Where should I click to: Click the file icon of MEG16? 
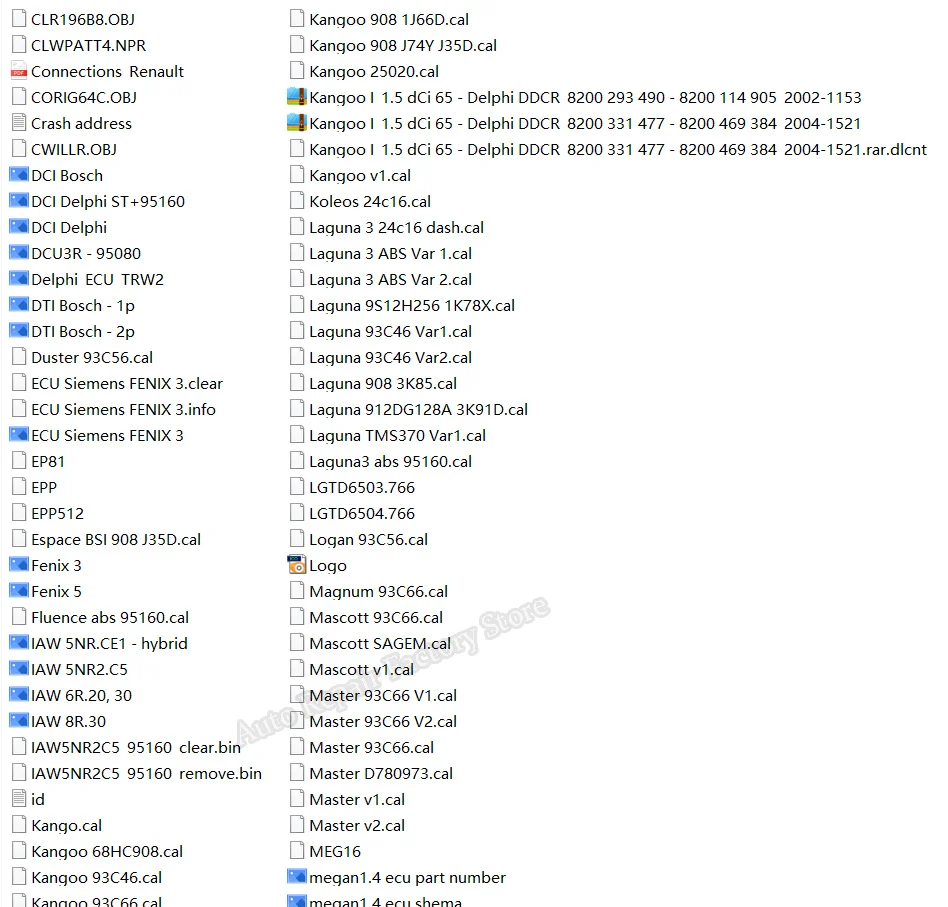[297, 851]
